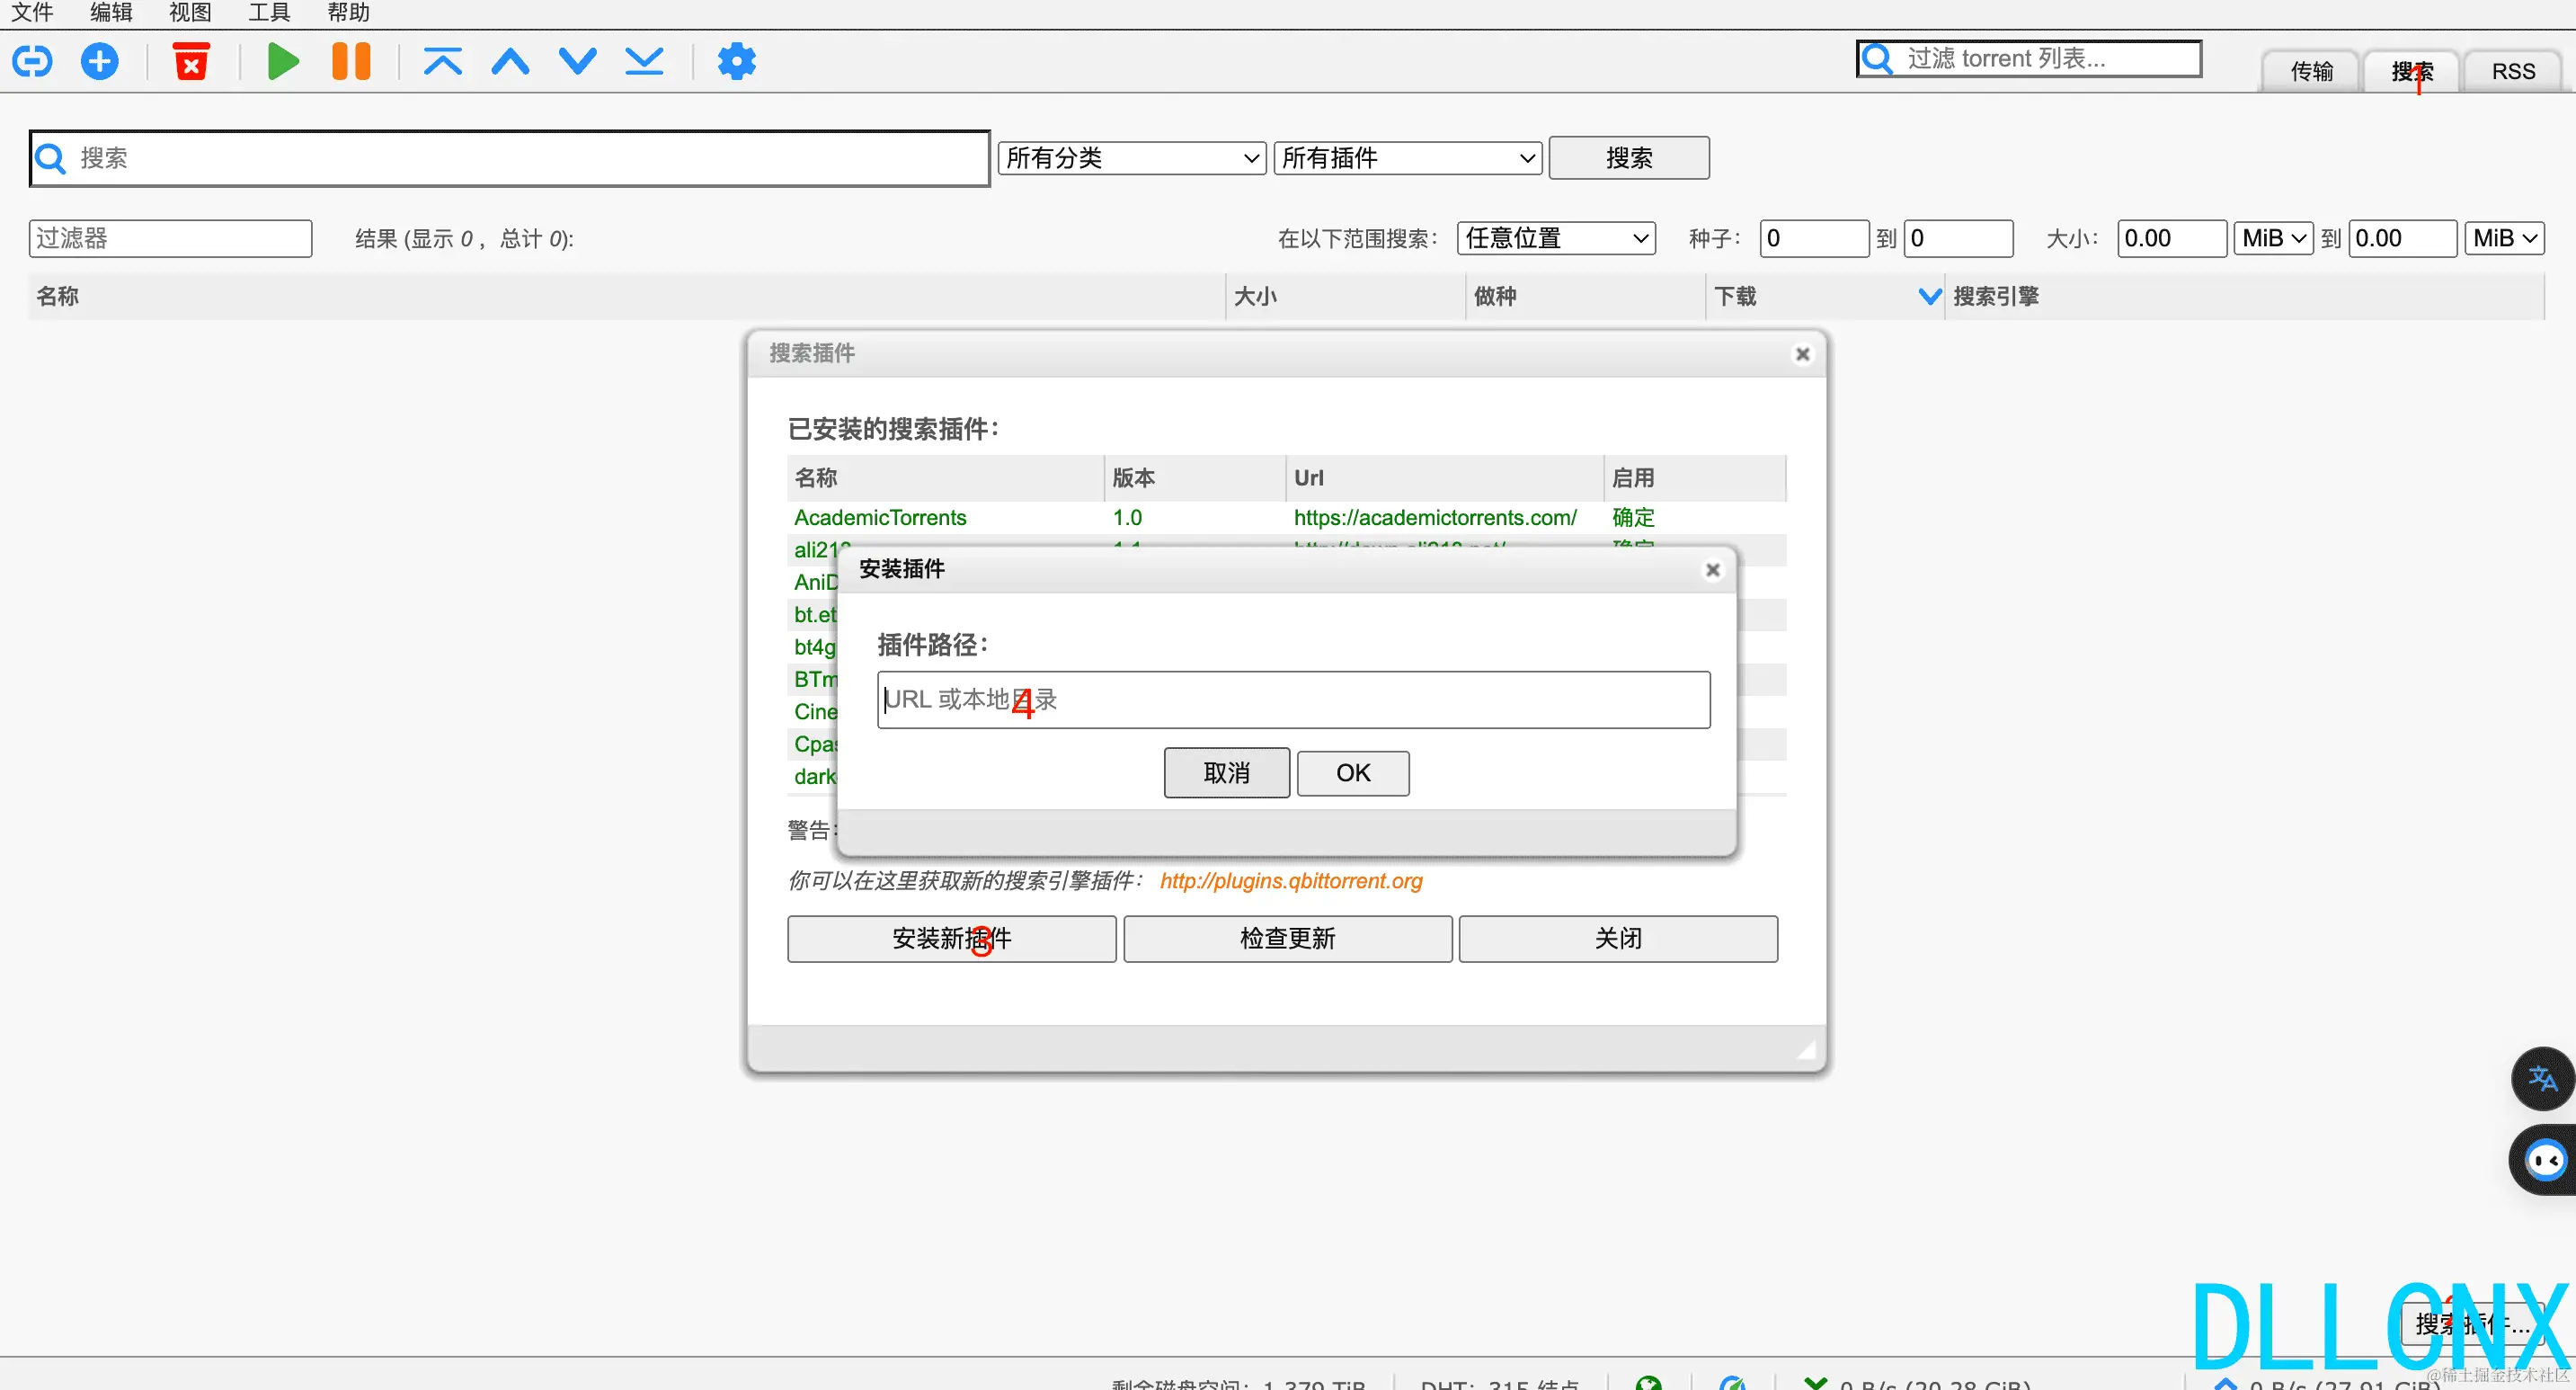Open the plugins.qbittorrent.org link
Image resolution: width=2576 pixels, height=1390 pixels.
pos(1290,881)
